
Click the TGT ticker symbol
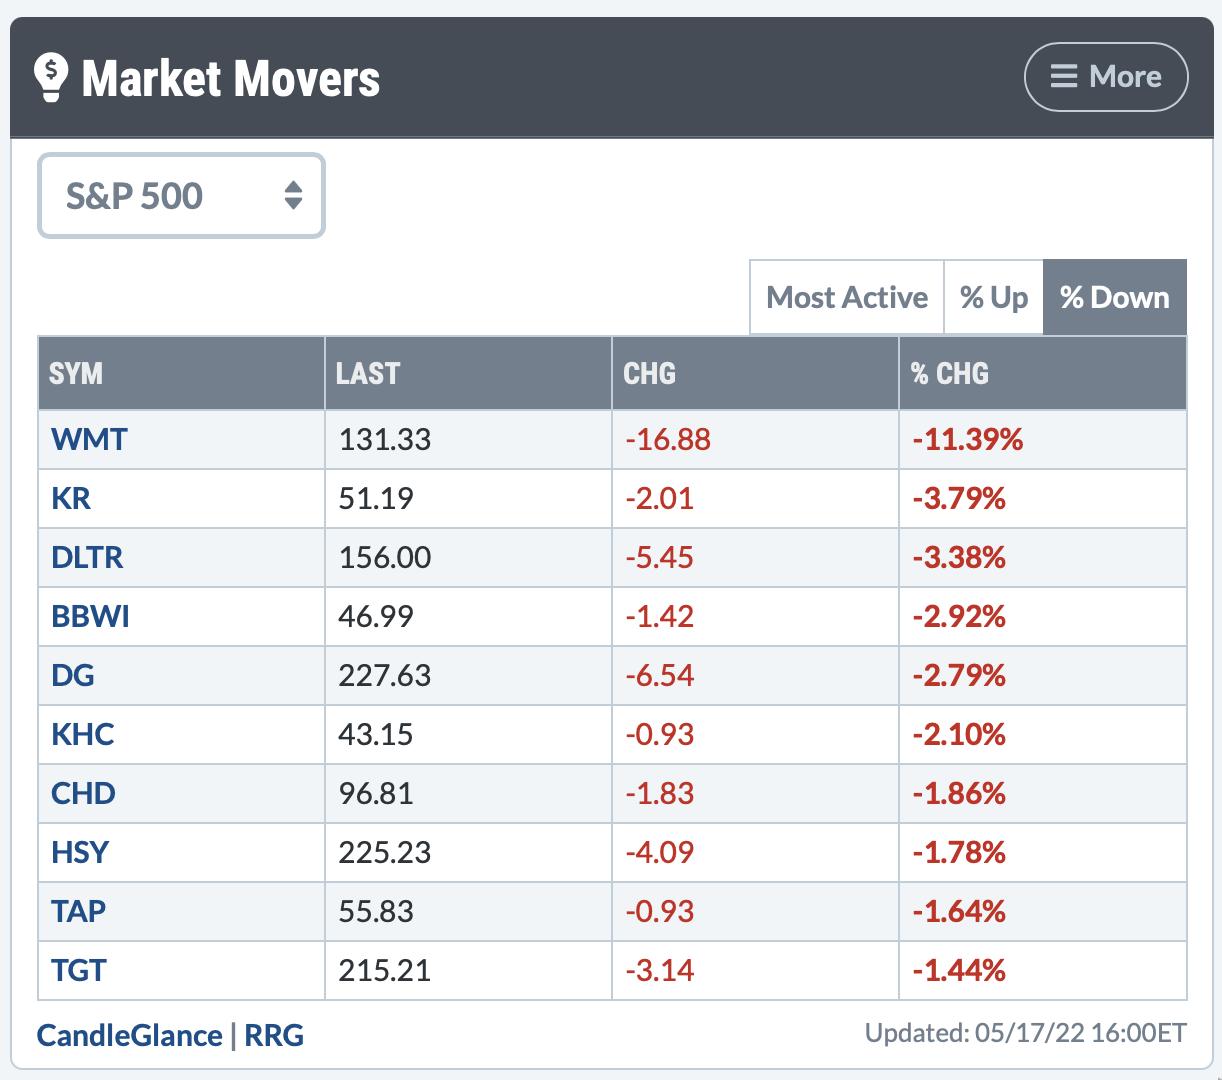[78, 970]
